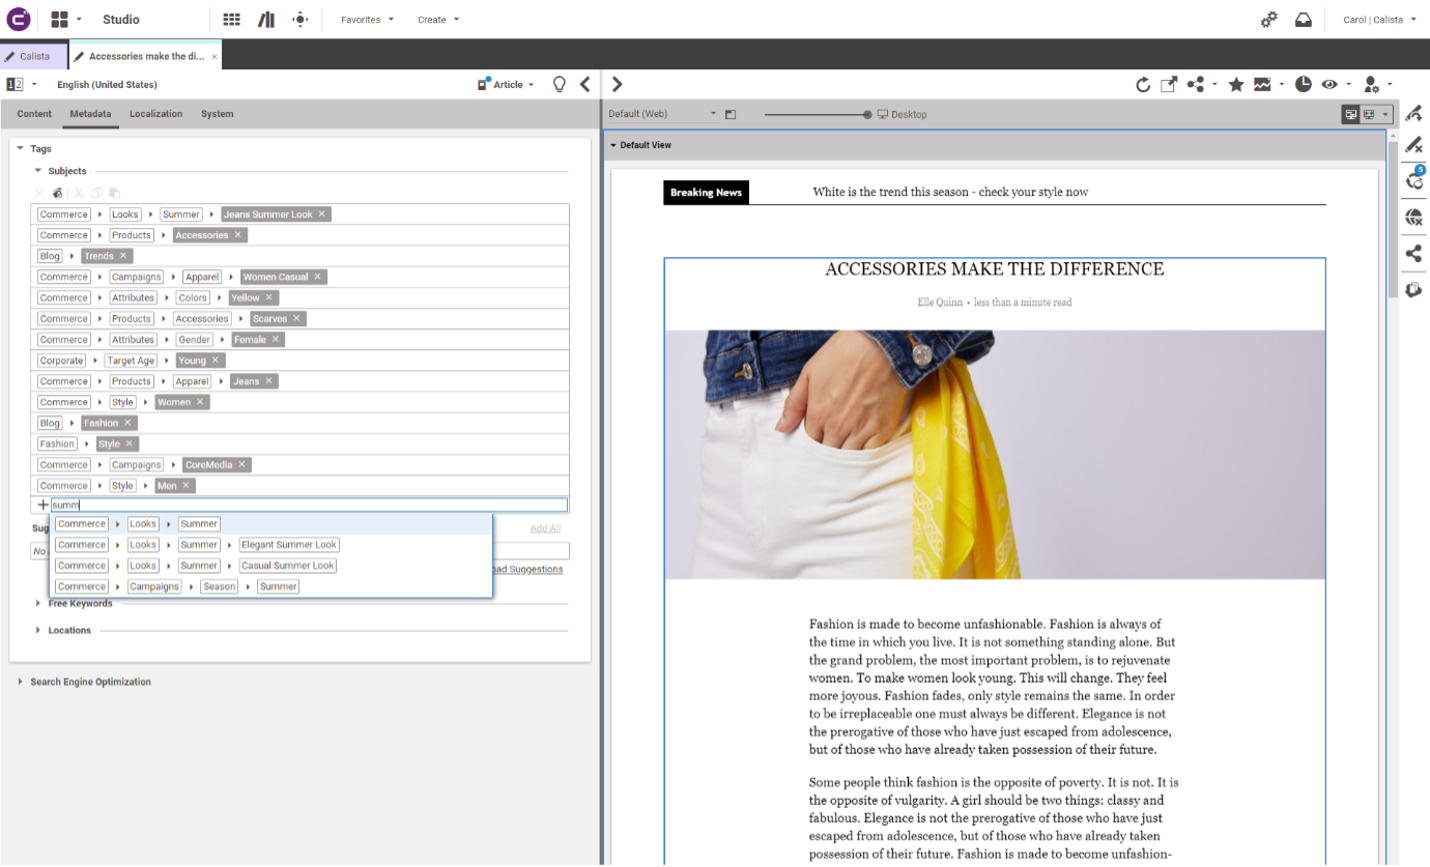The height and width of the screenshot is (867, 1430).
Task: Select the Casual Summer Look suggestion
Action: click(x=271, y=566)
